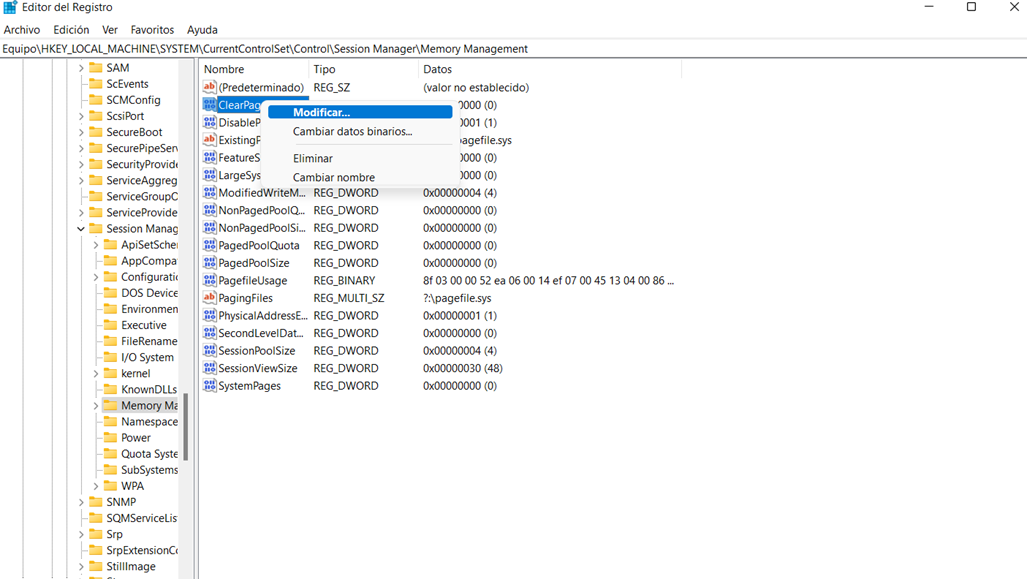This screenshot has width=1027, height=579.
Task: Click REG_MULTI_SZ type cell
Action: tap(348, 298)
